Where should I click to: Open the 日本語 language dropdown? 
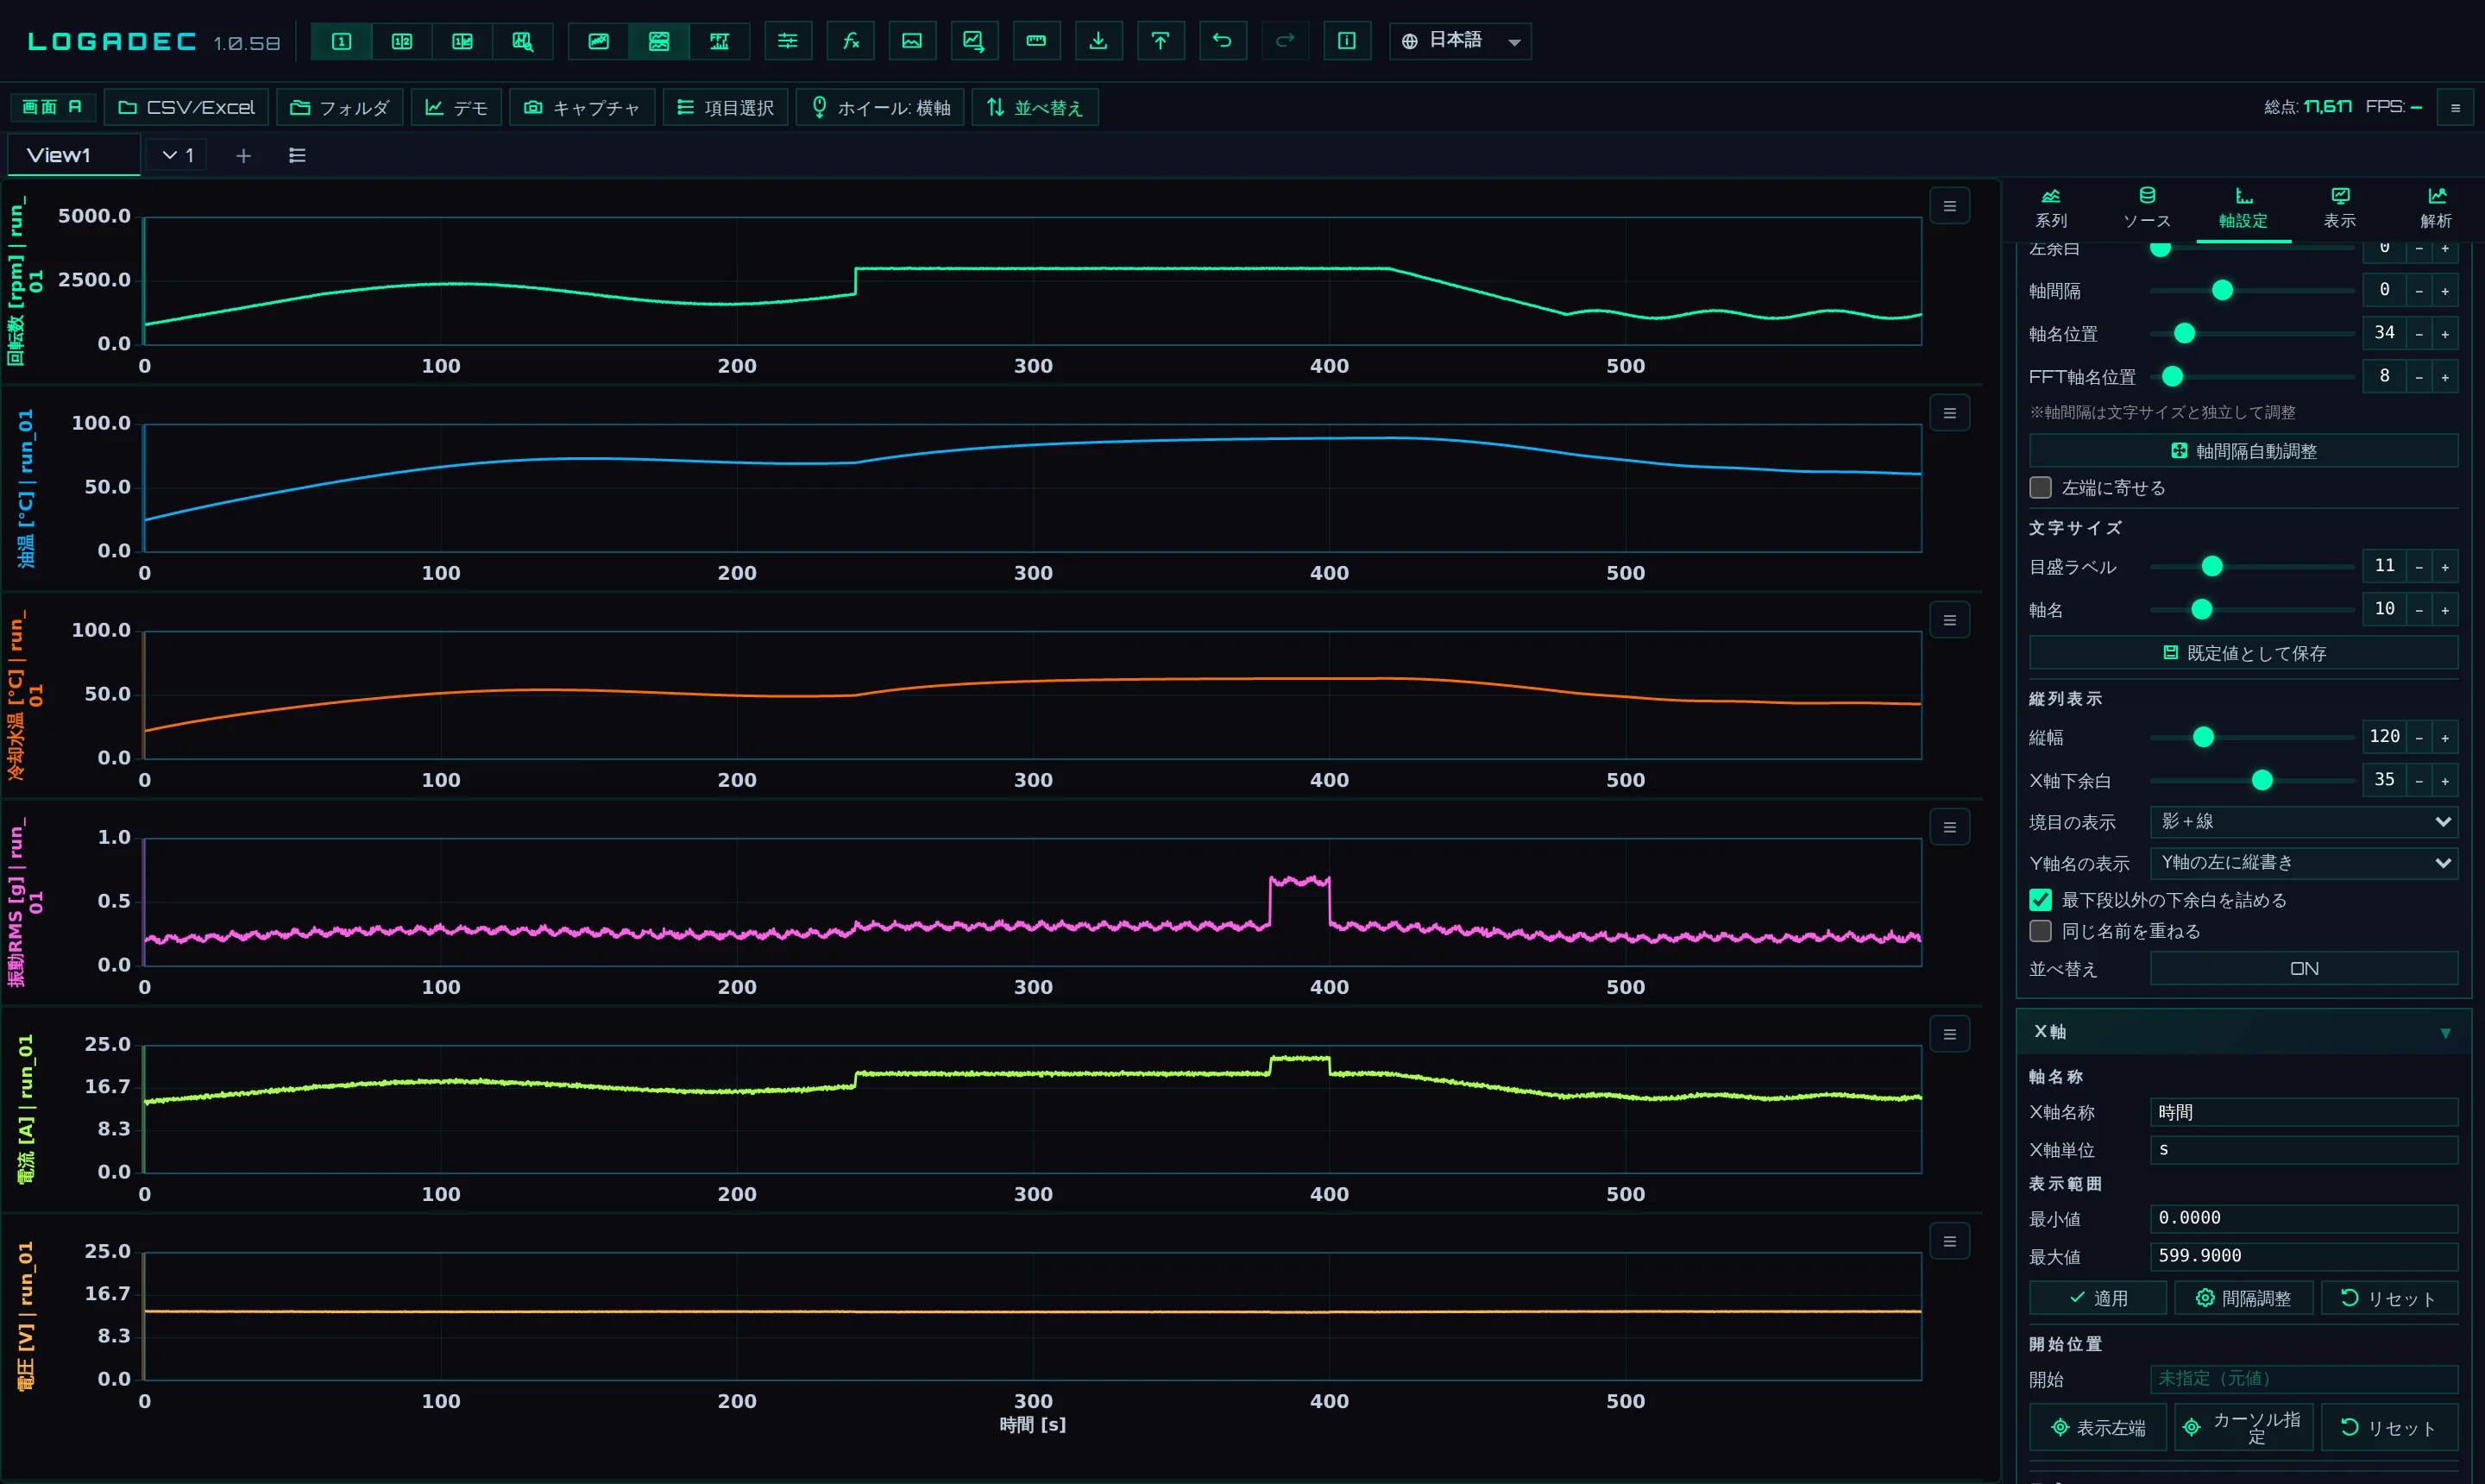click(1460, 41)
